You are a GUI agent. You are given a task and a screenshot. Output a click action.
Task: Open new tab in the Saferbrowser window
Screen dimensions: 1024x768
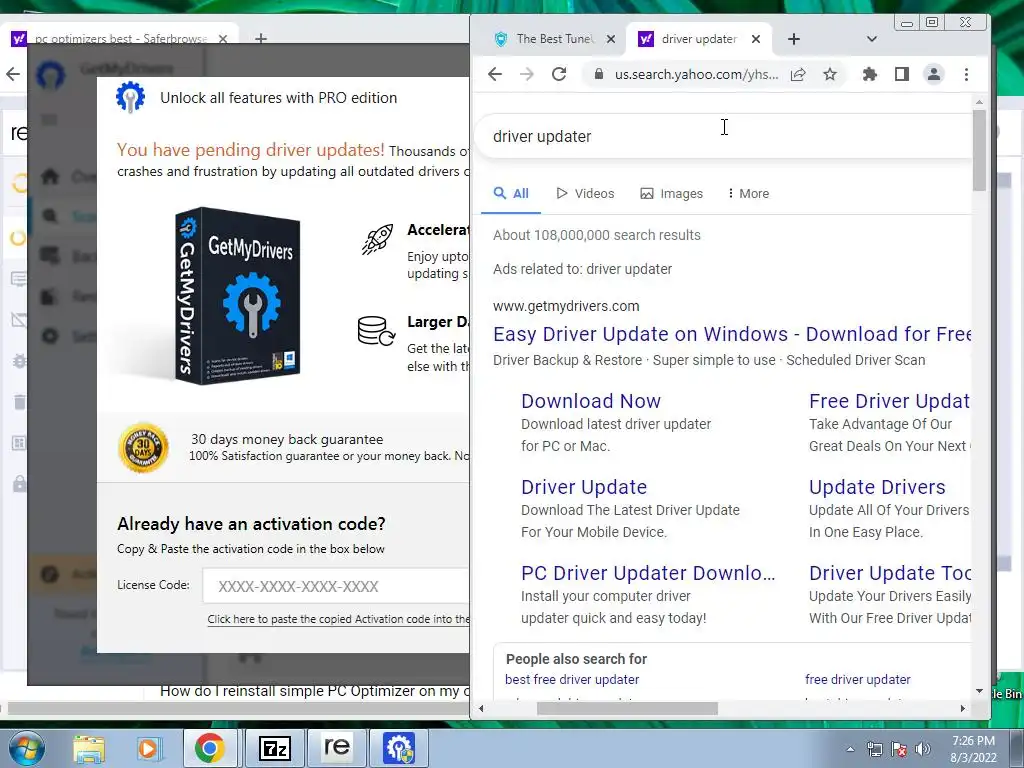261,39
